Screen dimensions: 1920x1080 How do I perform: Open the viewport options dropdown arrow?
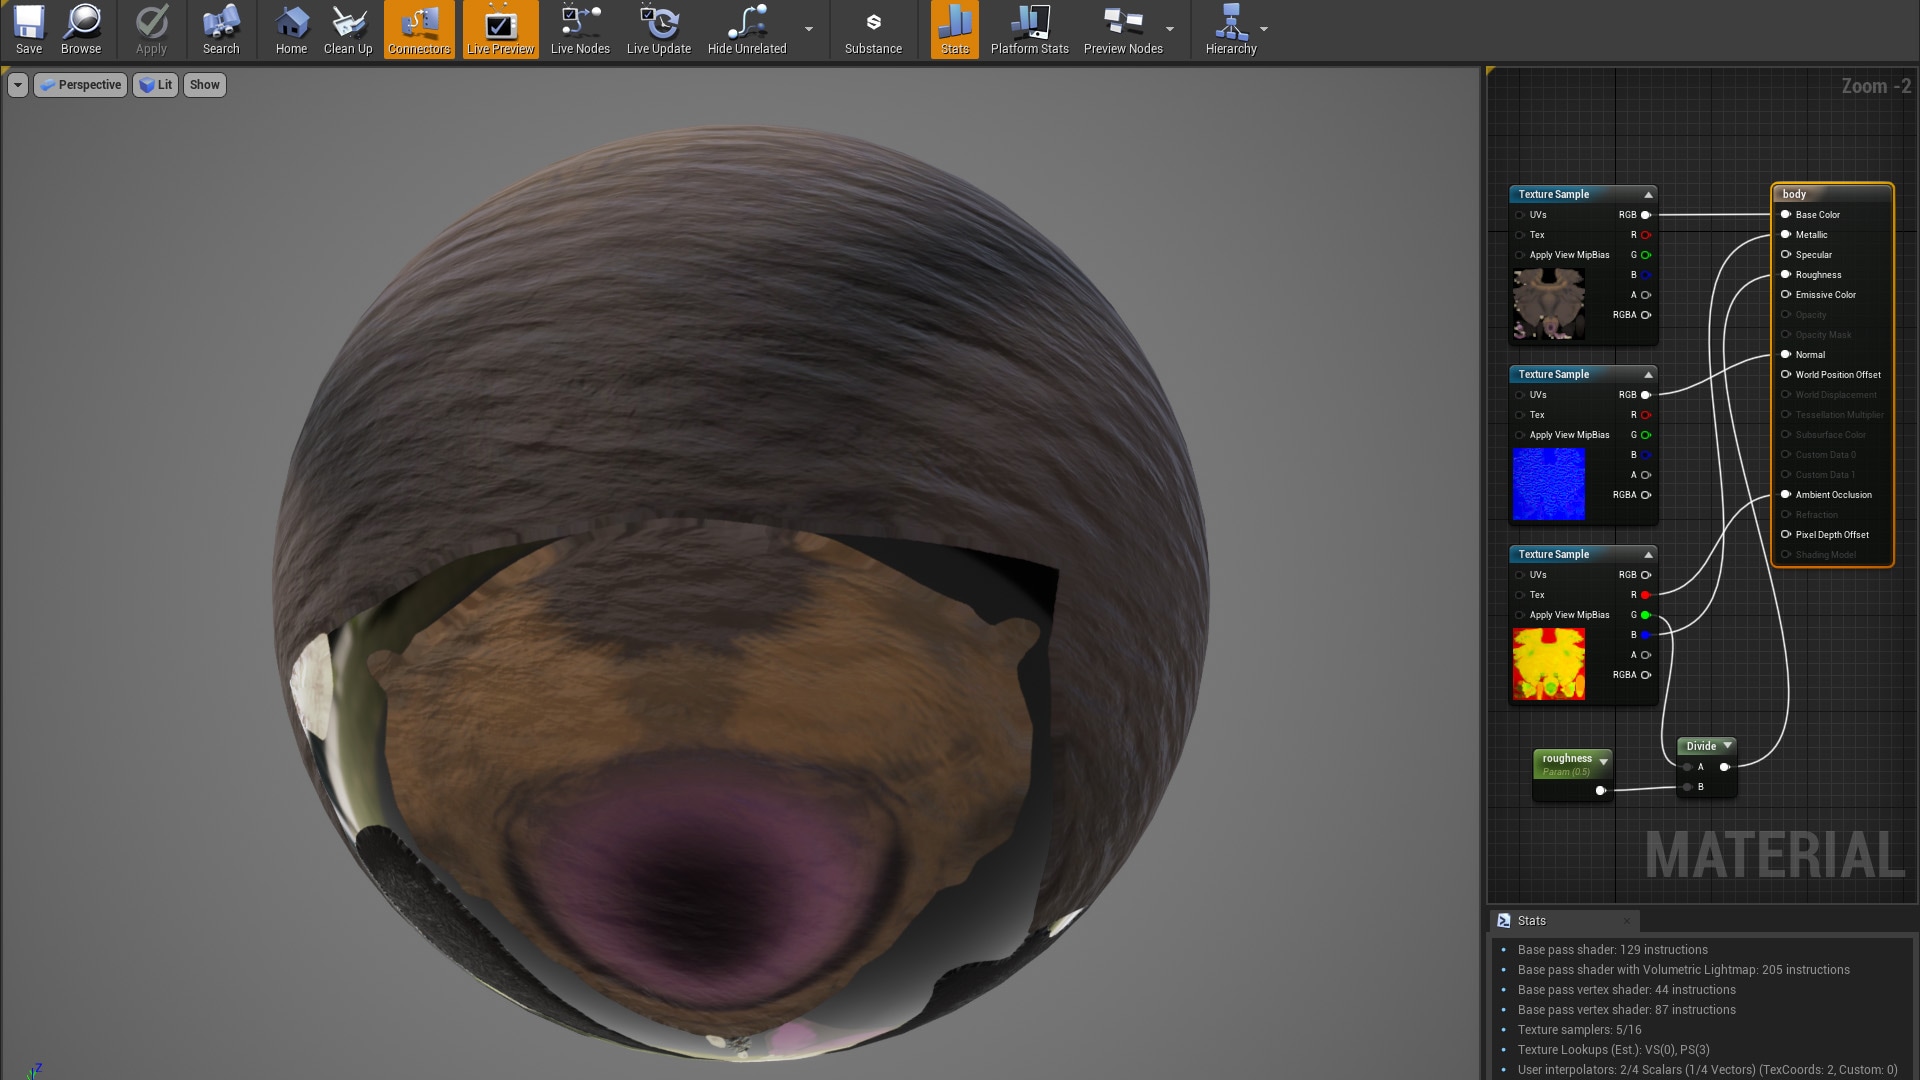click(x=18, y=85)
